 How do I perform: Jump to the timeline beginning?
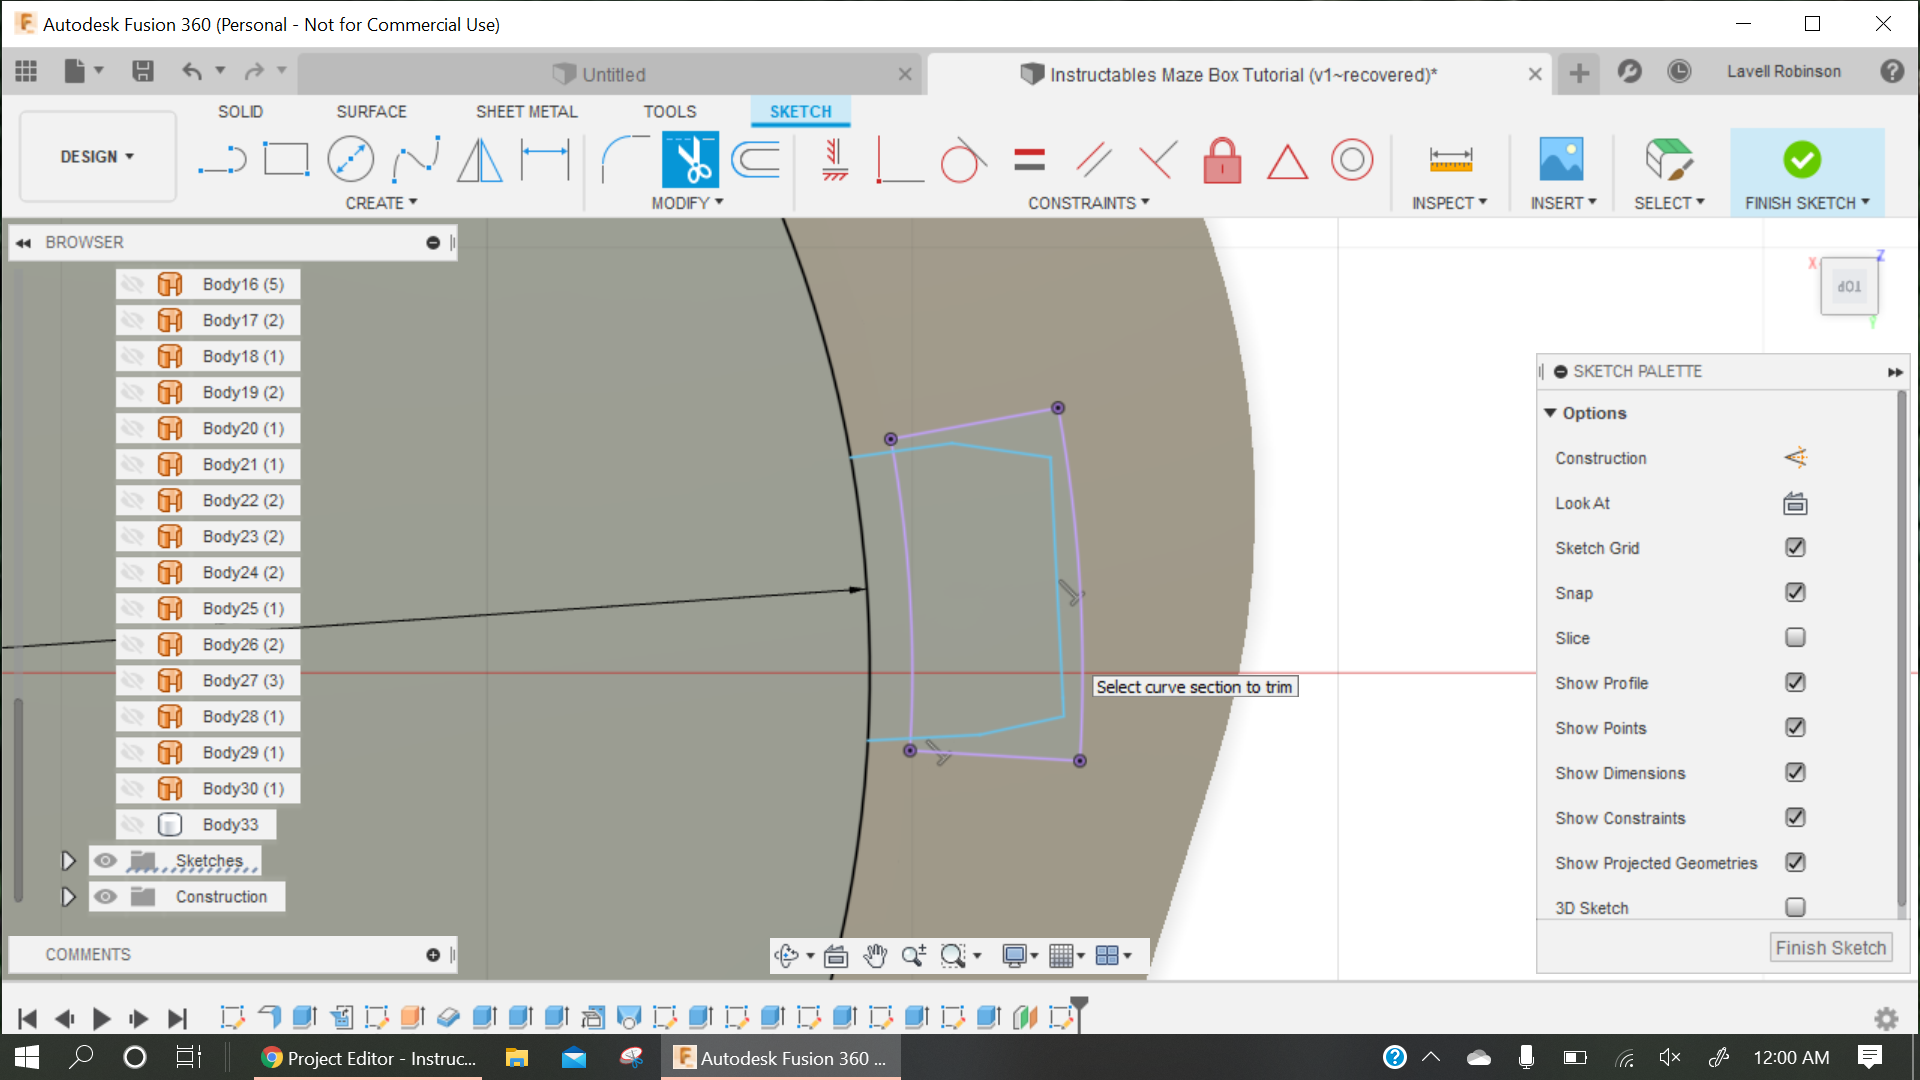pos(27,1019)
